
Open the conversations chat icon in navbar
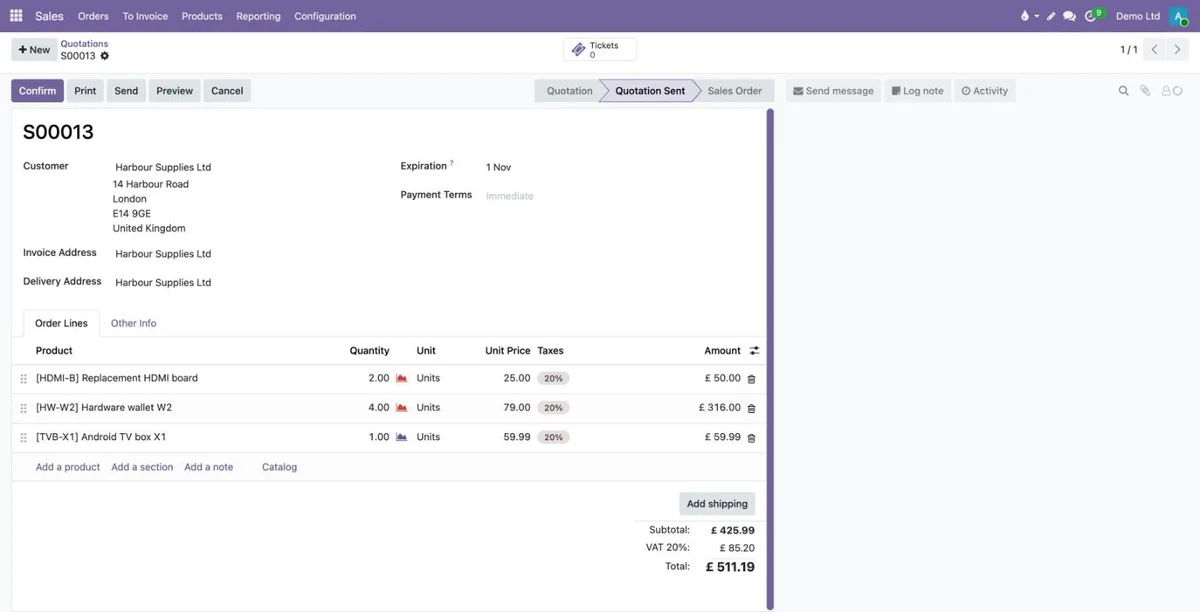[1069, 16]
